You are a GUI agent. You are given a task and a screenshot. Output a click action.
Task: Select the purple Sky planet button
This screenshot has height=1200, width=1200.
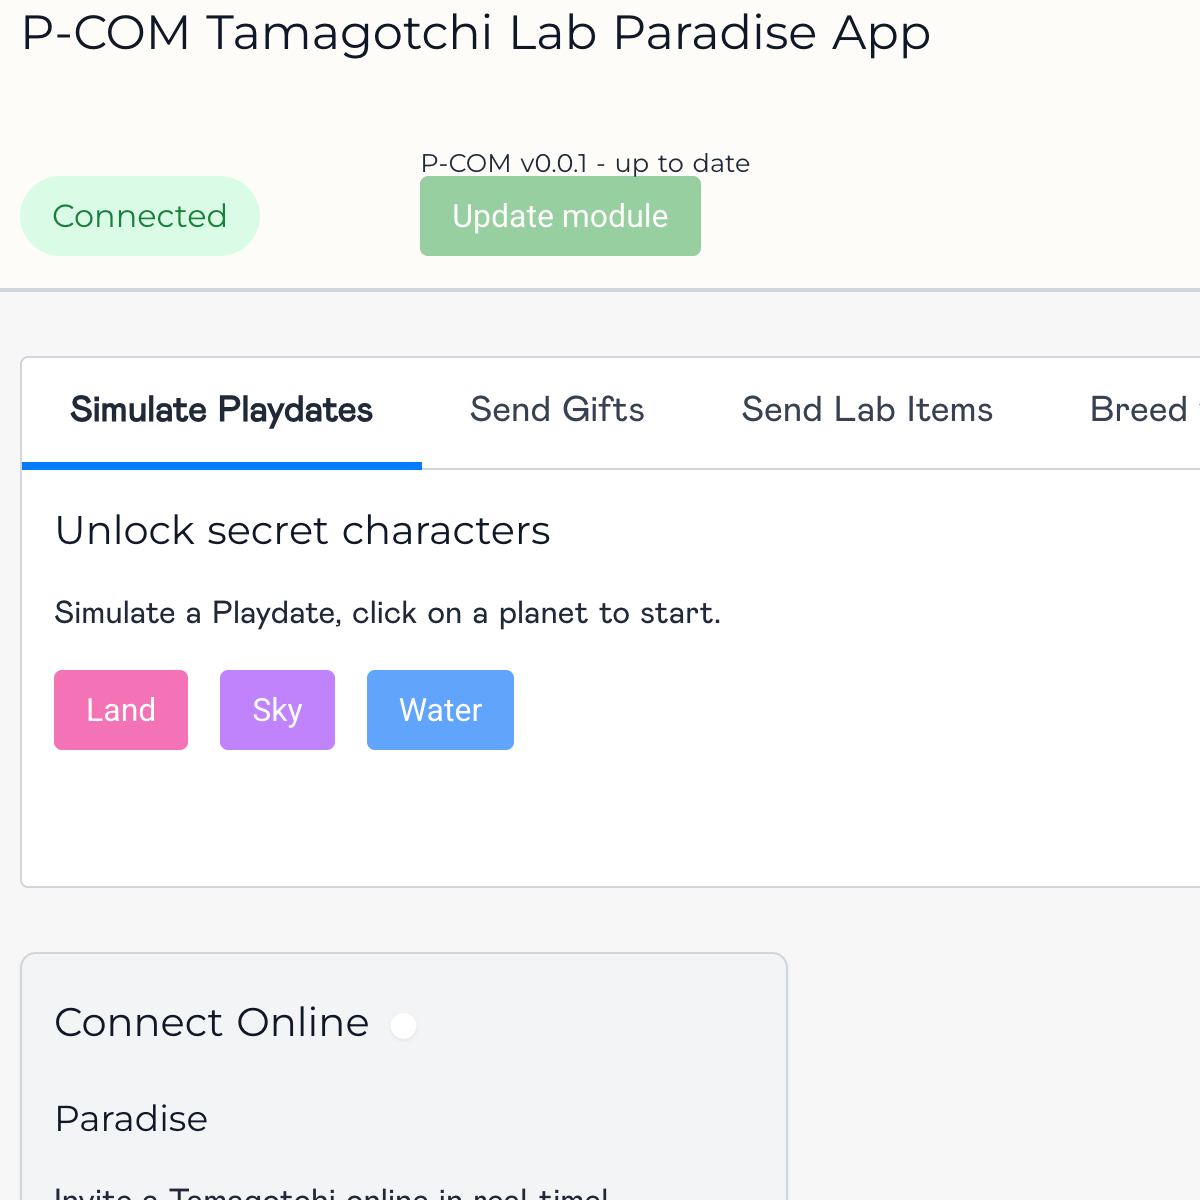(277, 710)
